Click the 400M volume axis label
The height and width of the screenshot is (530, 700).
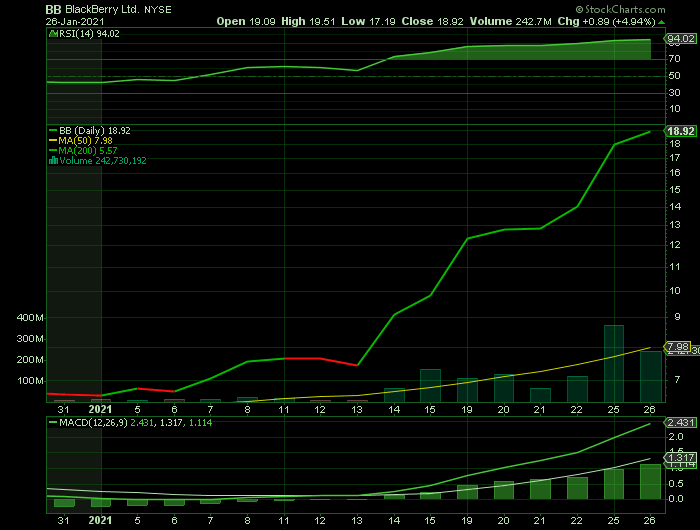[x=30, y=317]
